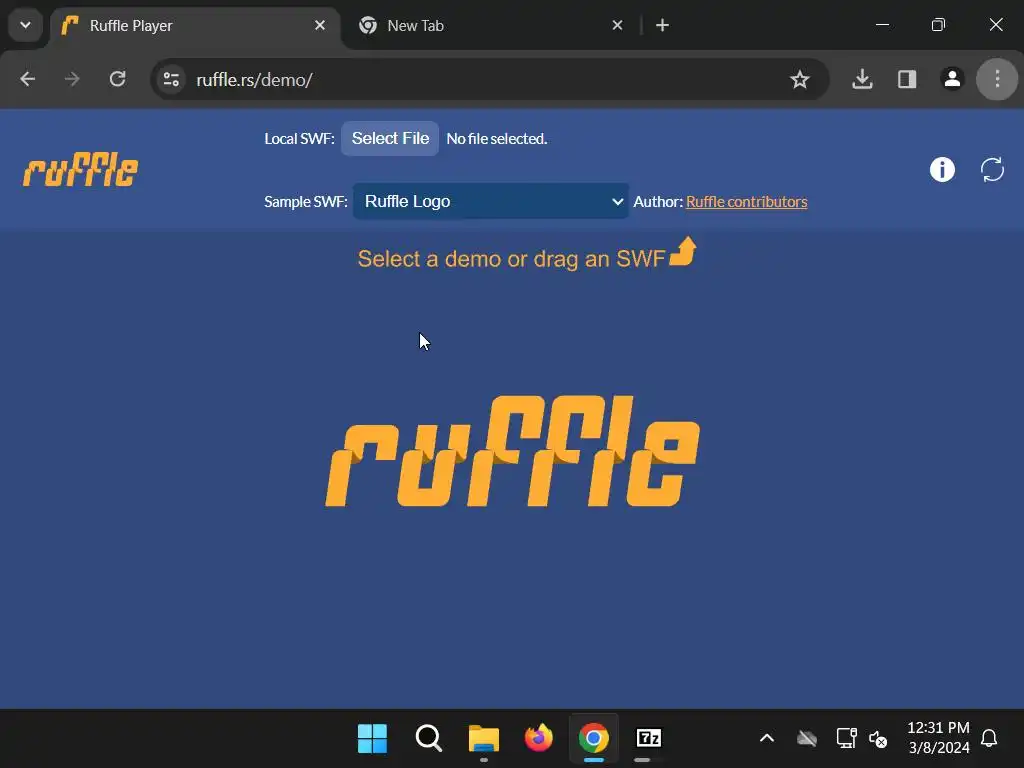The height and width of the screenshot is (768, 1024).
Task: Open the Ruffle contributors link
Action: tap(746, 202)
